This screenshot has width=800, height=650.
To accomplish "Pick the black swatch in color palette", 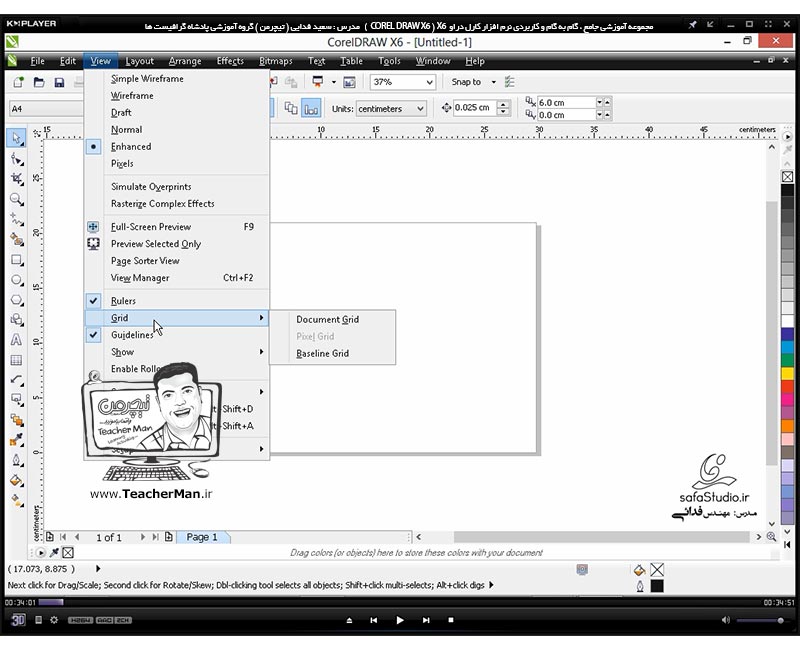I will click(x=787, y=190).
